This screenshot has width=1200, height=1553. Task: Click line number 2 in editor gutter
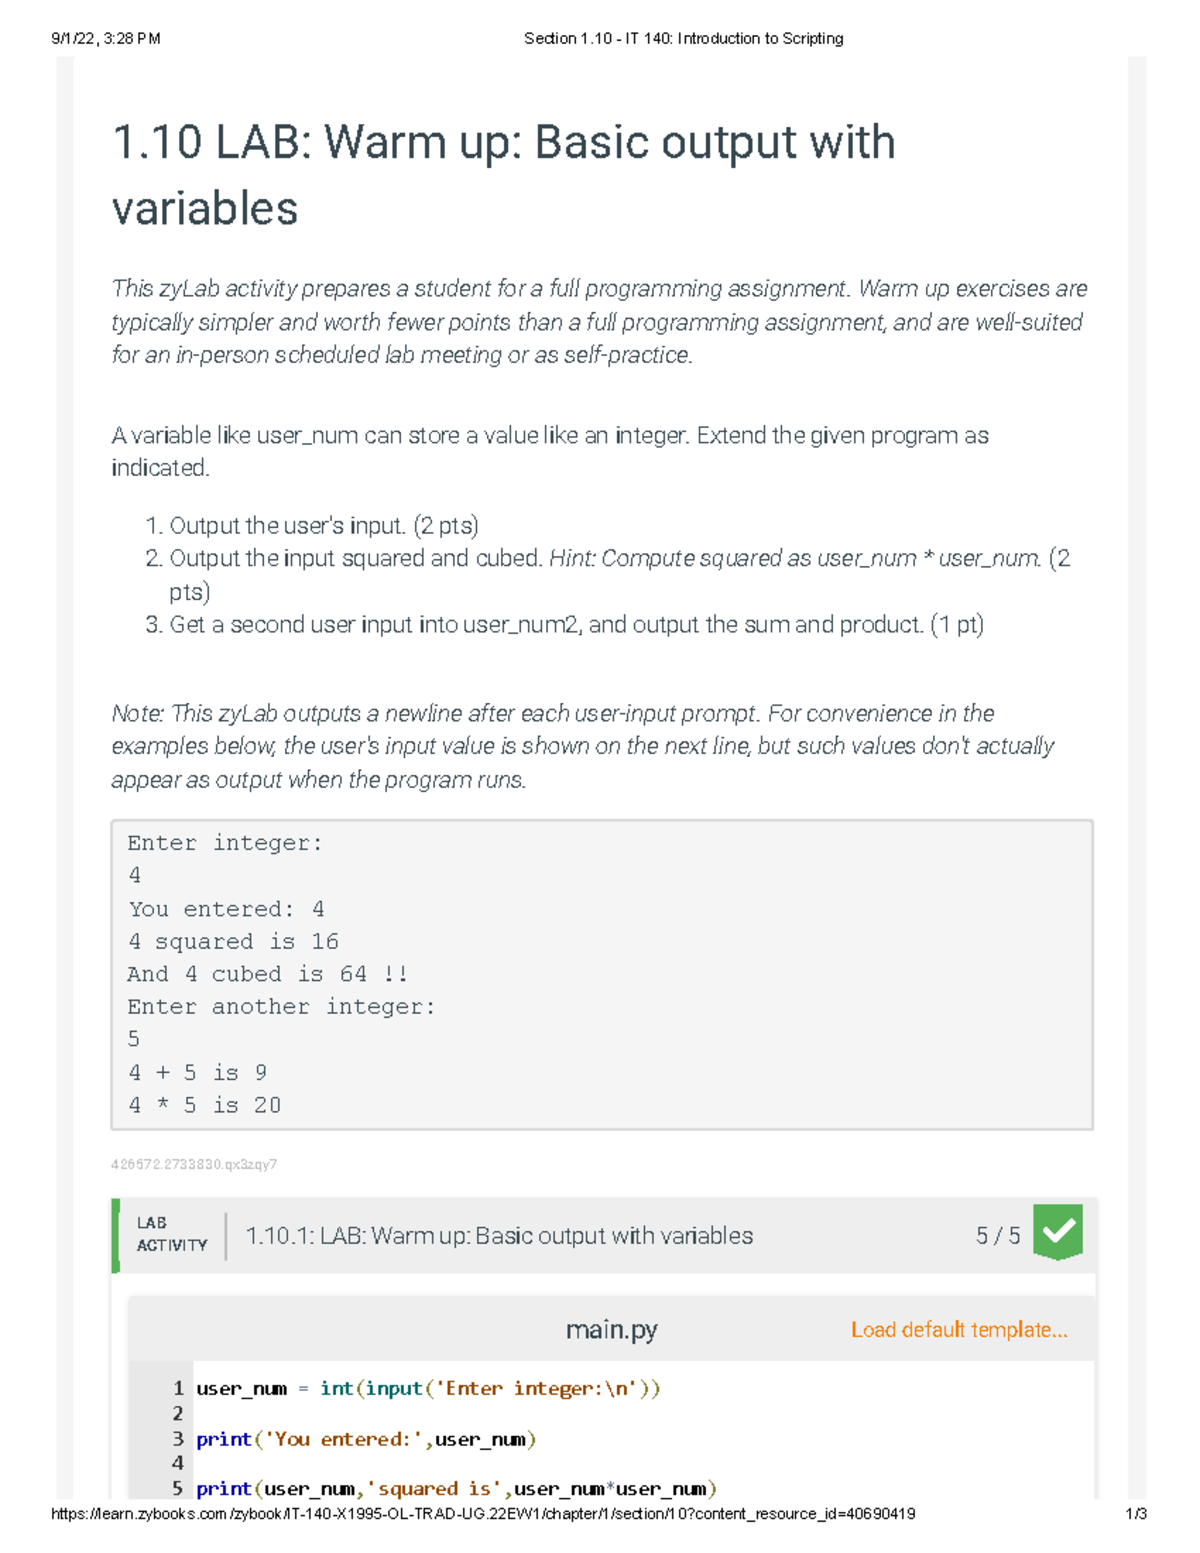pyautogui.click(x=178, y=1413)
